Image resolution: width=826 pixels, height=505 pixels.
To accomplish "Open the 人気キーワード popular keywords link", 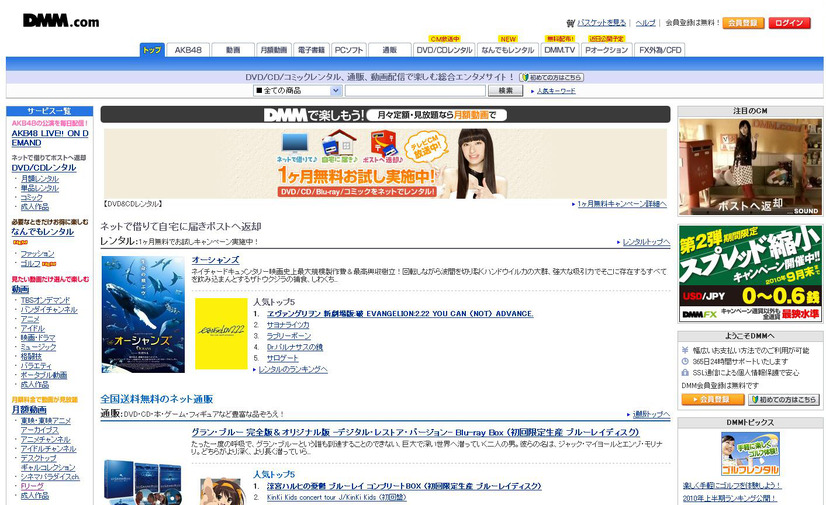I will [x=556, y=91].
